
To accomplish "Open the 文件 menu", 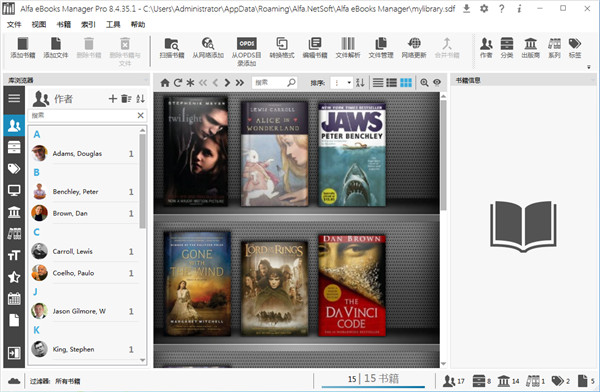I will 14,24.
